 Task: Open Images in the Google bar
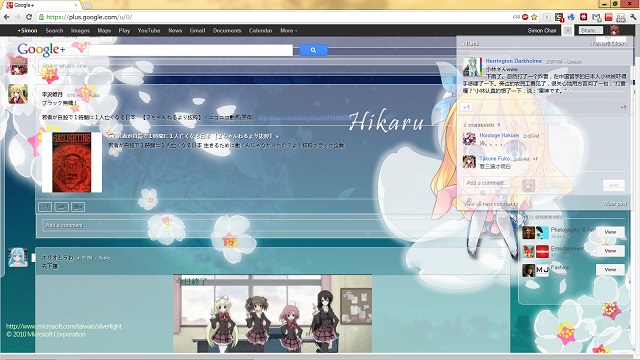(80, 31)
